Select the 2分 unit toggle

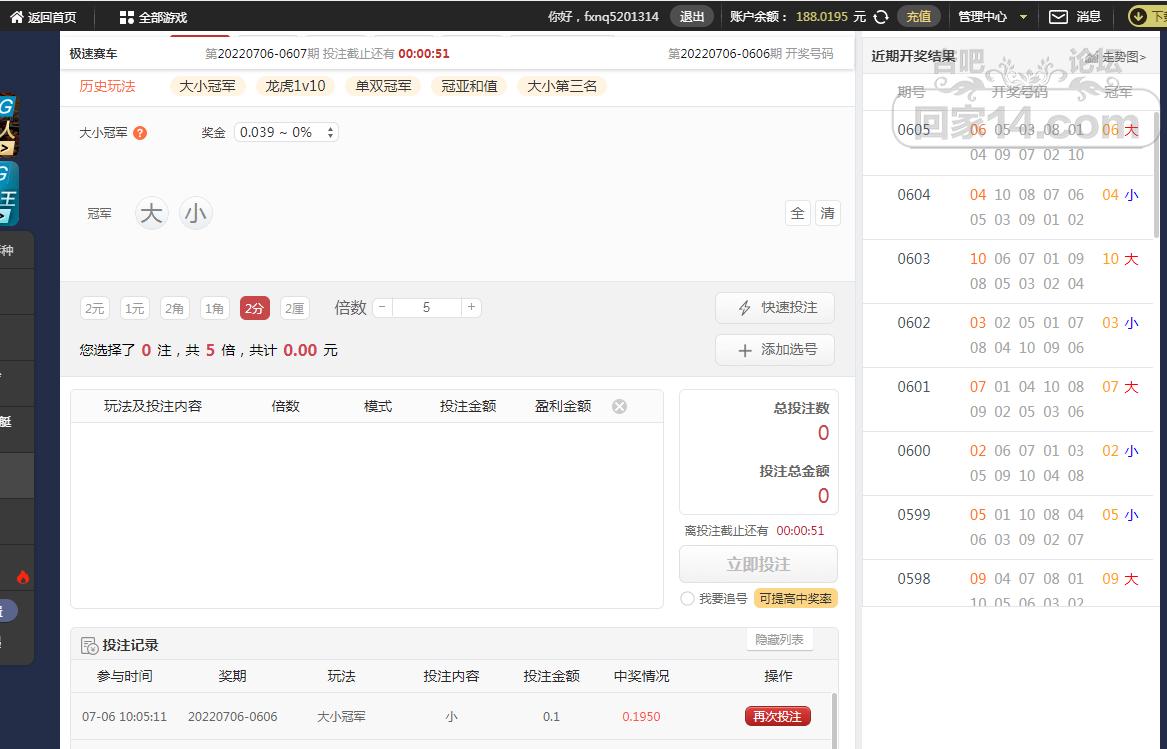(x=254, y=308)
